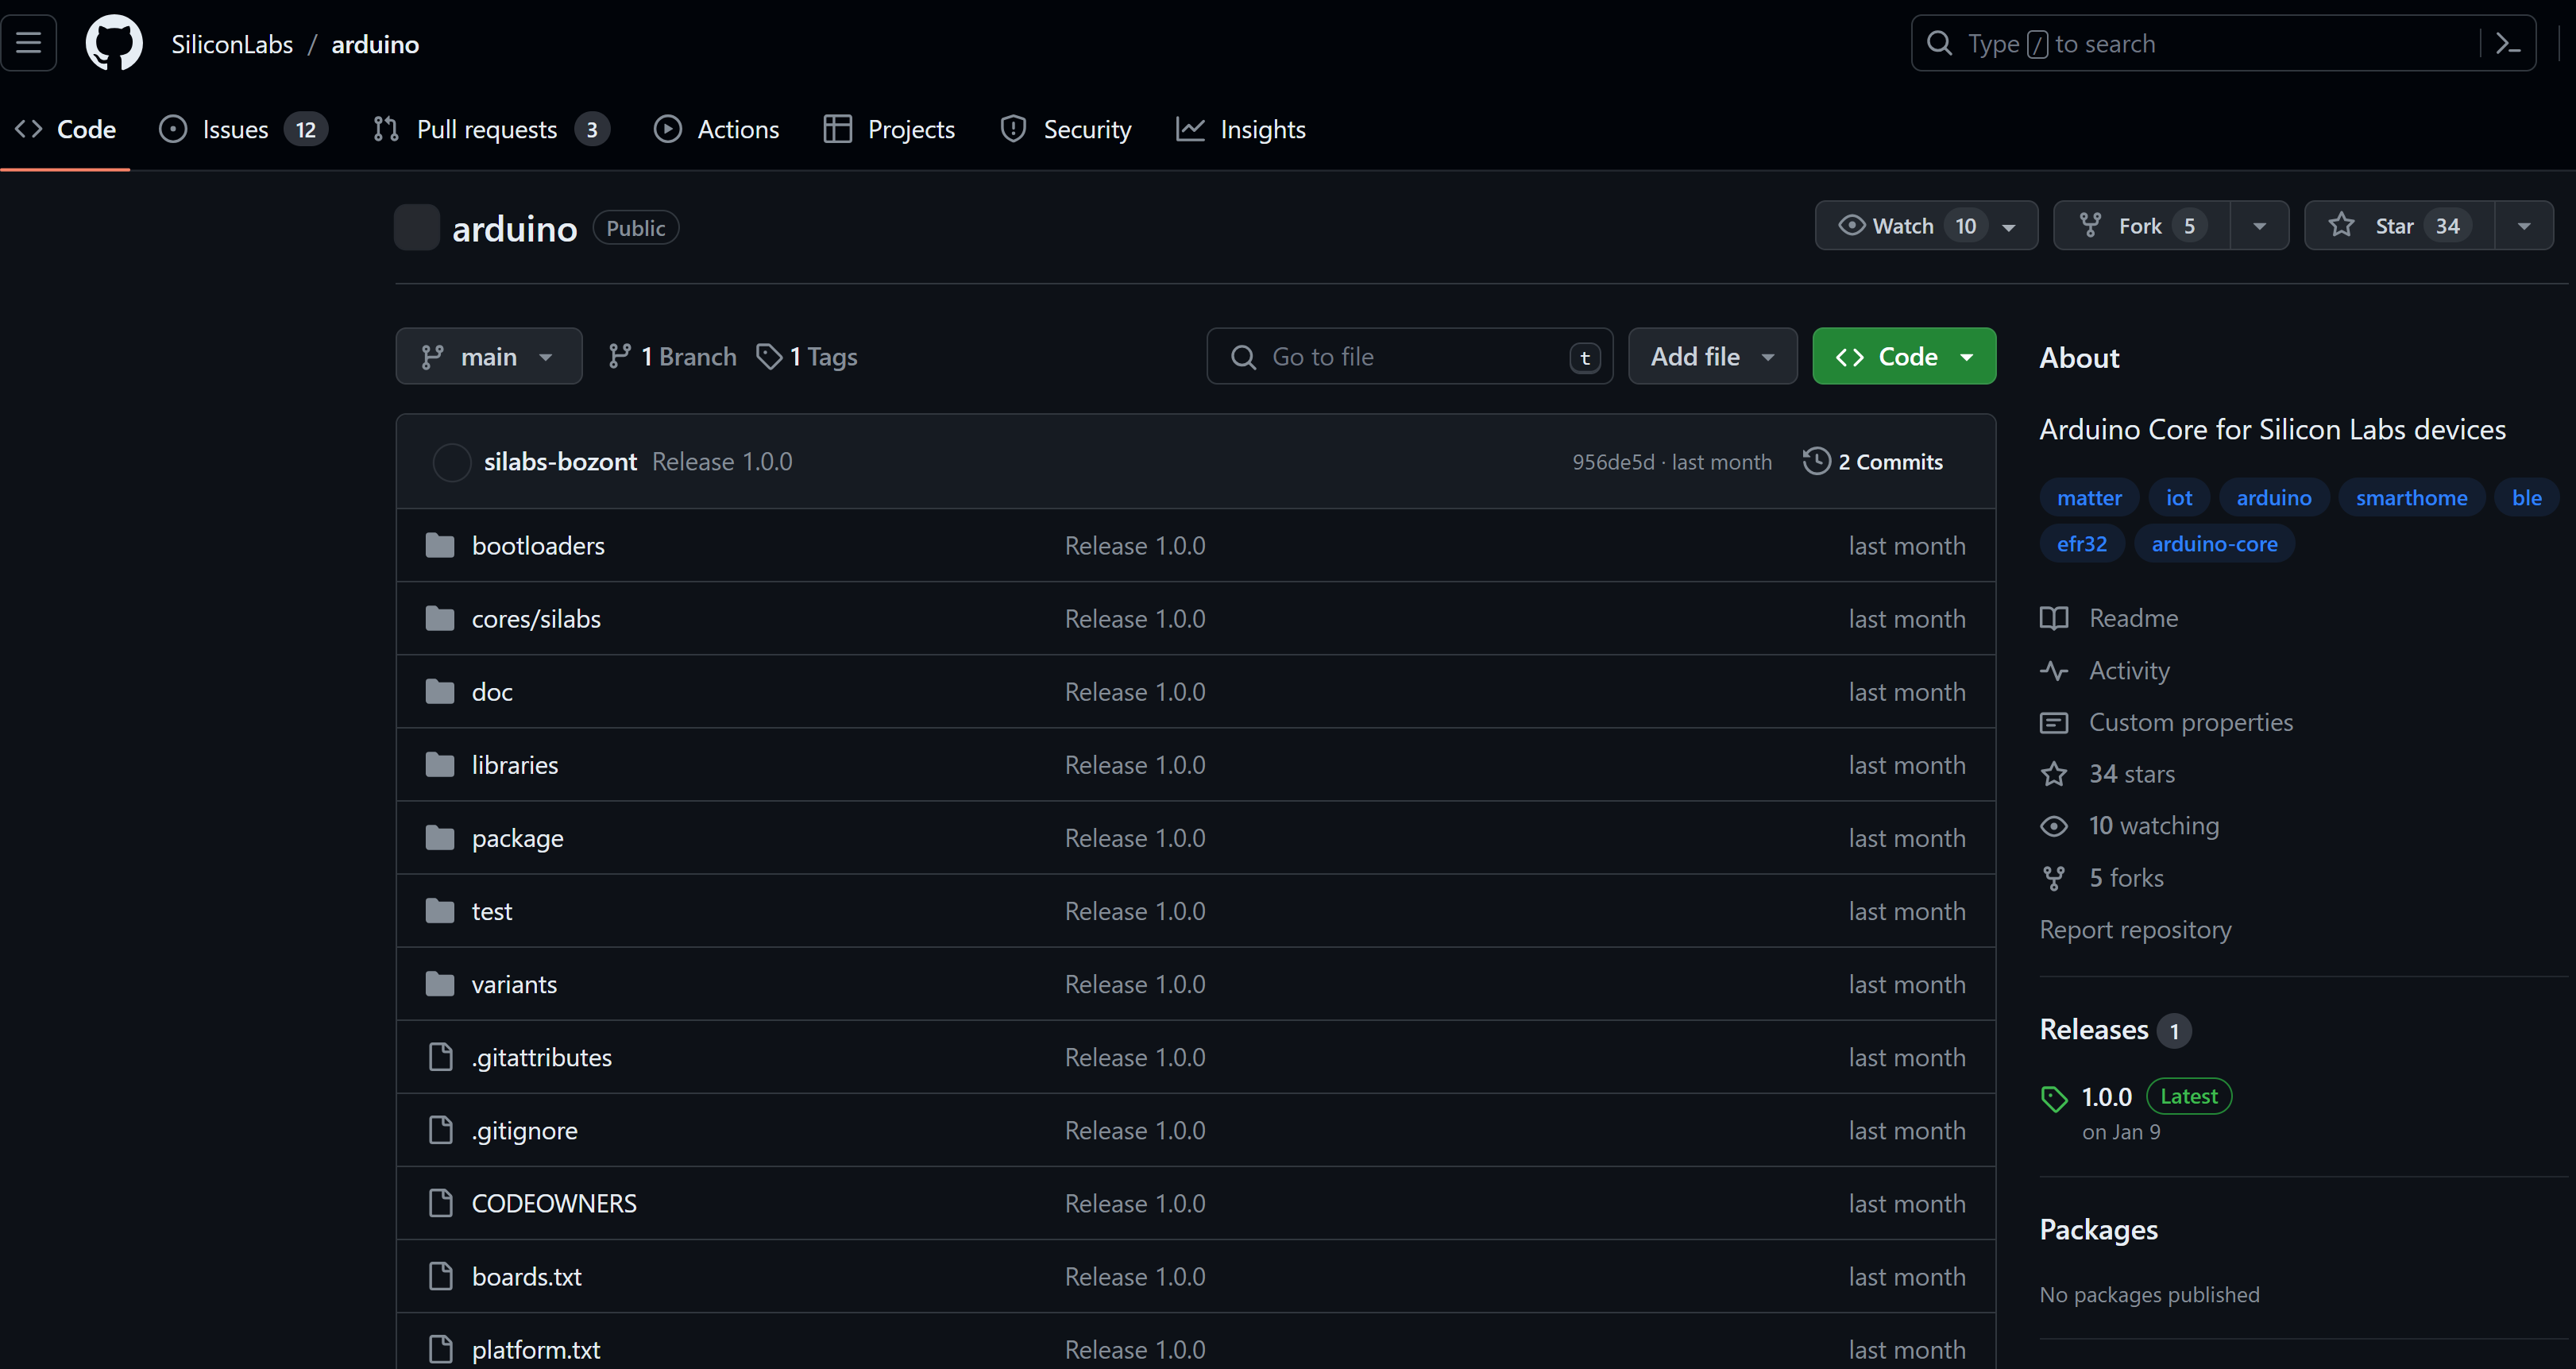2576x1369 pixels.
Task: Click the CODEOWNERS file icon
Action: point(440,1202)
